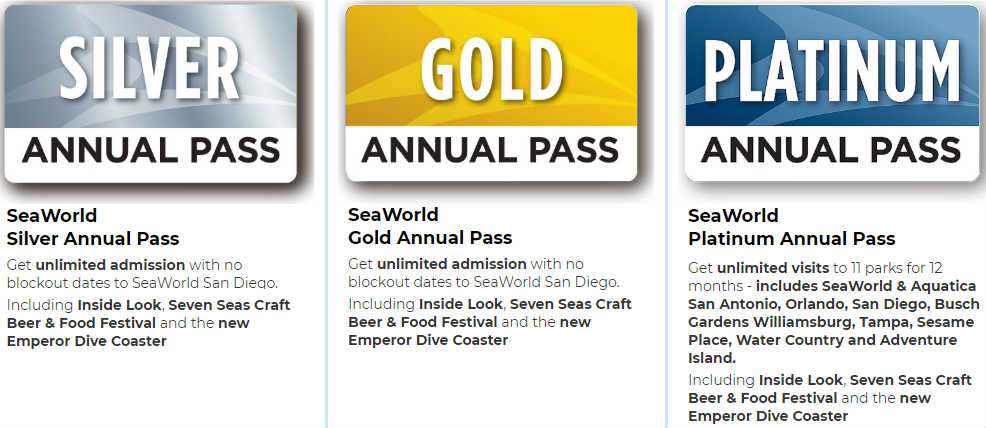Select the SeaWorld Platinum Annual Pass heading
The height and width of the screenshot is (428, 986).
pos(792,227)
